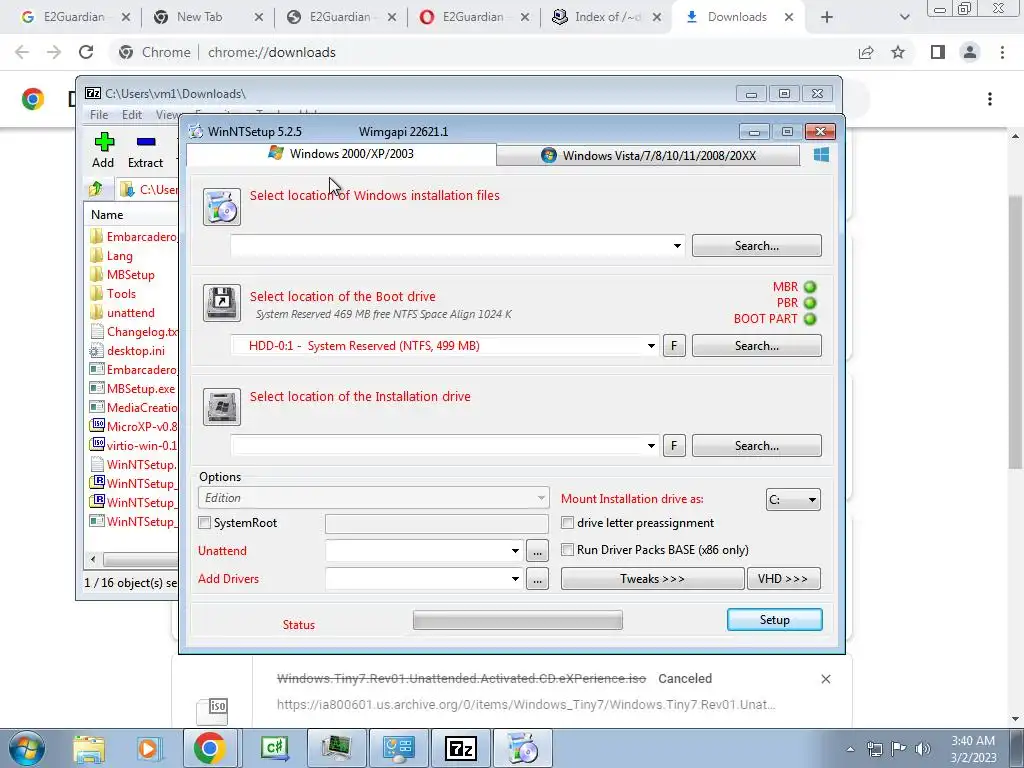This screenshot has width=1024, height=768.
Task: Click Chrome bookmark star icon
Action: point(898,52)
